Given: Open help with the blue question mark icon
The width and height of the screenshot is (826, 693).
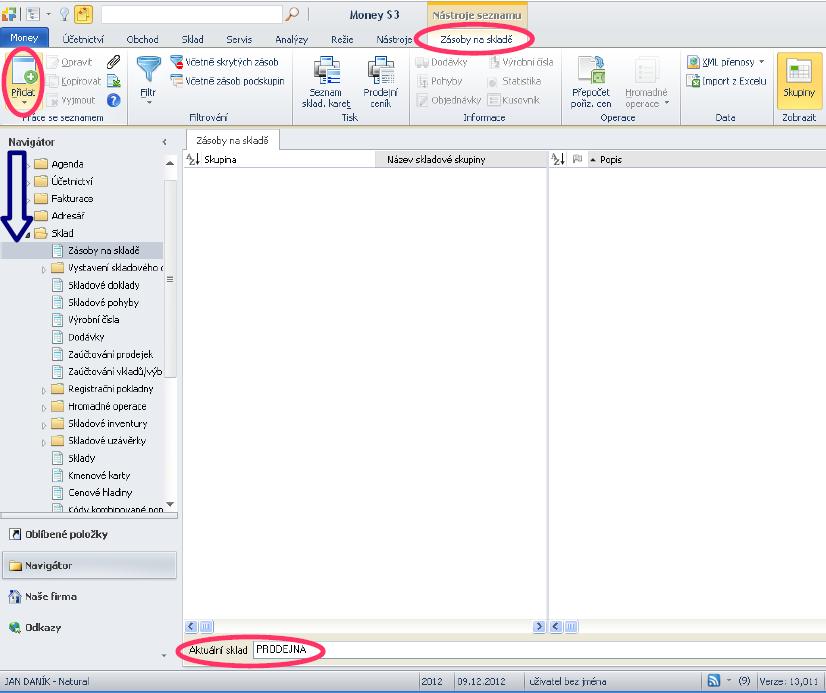Looking at the screenshot, I should coord(113,100).
